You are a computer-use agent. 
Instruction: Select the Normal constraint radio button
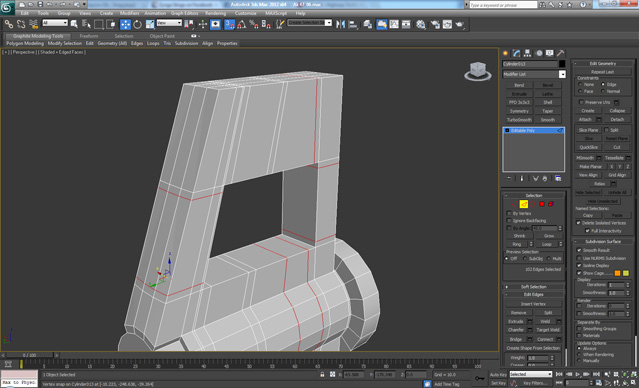pos(603,91)
